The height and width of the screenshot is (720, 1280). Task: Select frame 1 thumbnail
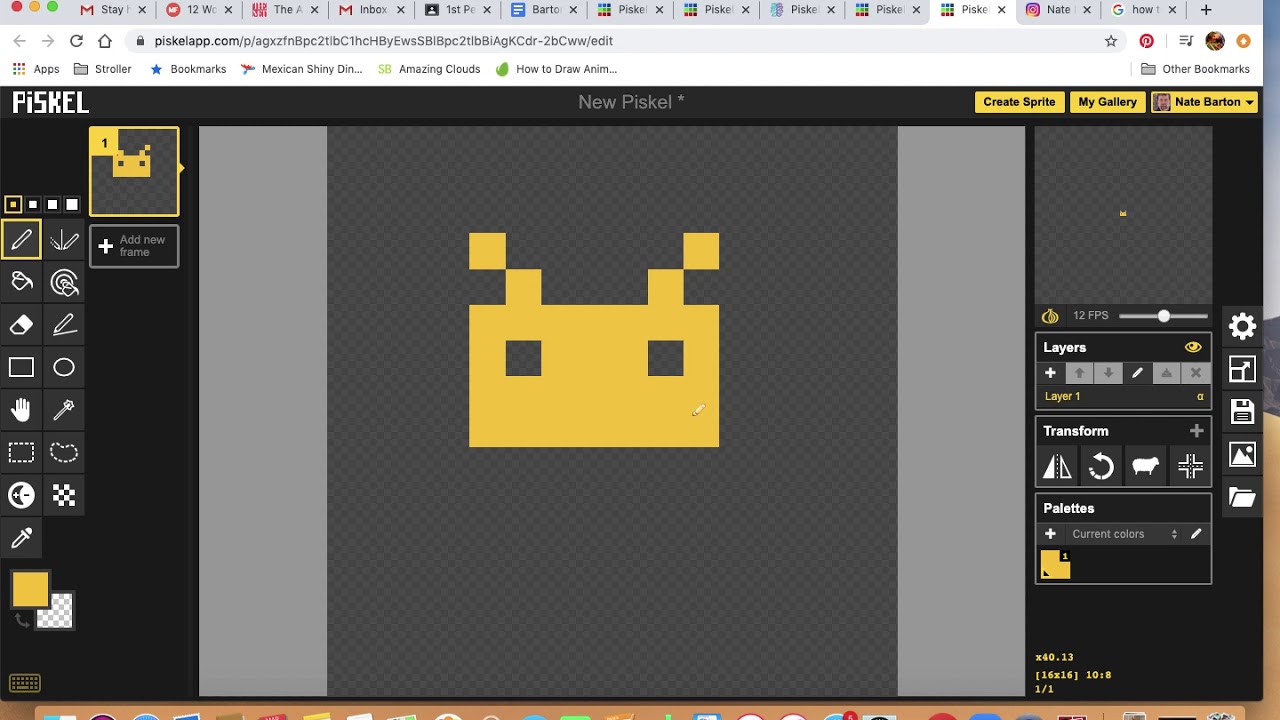(x=134, y=171)
